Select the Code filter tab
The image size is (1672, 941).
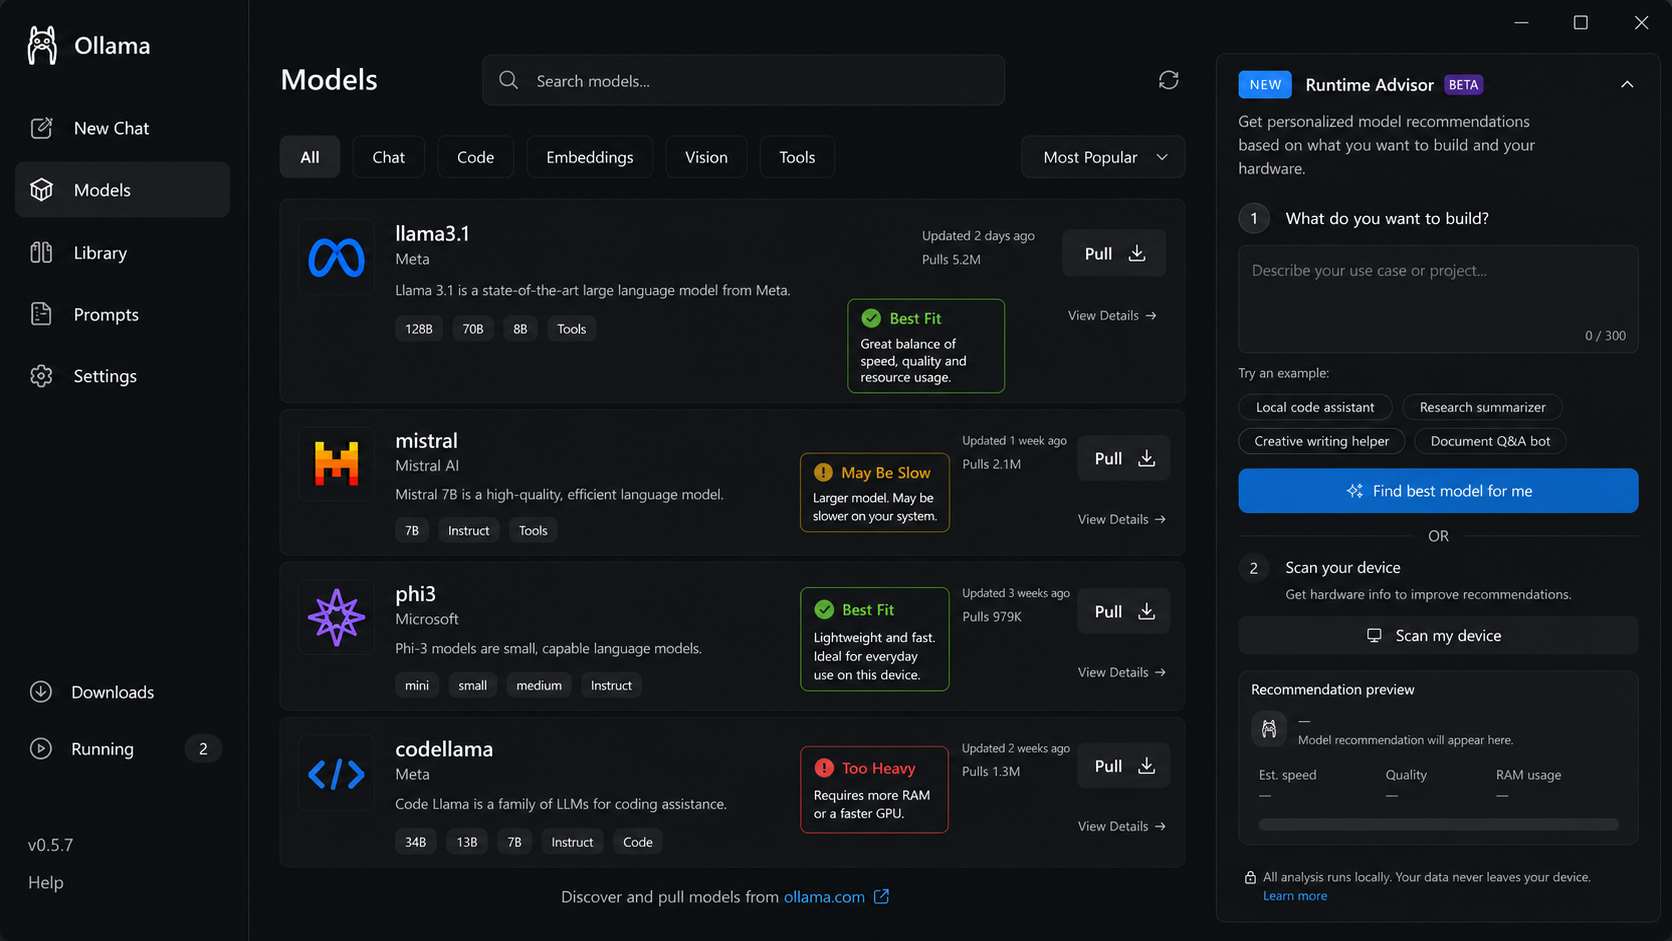pyautogui.click(x=475, y=157)
